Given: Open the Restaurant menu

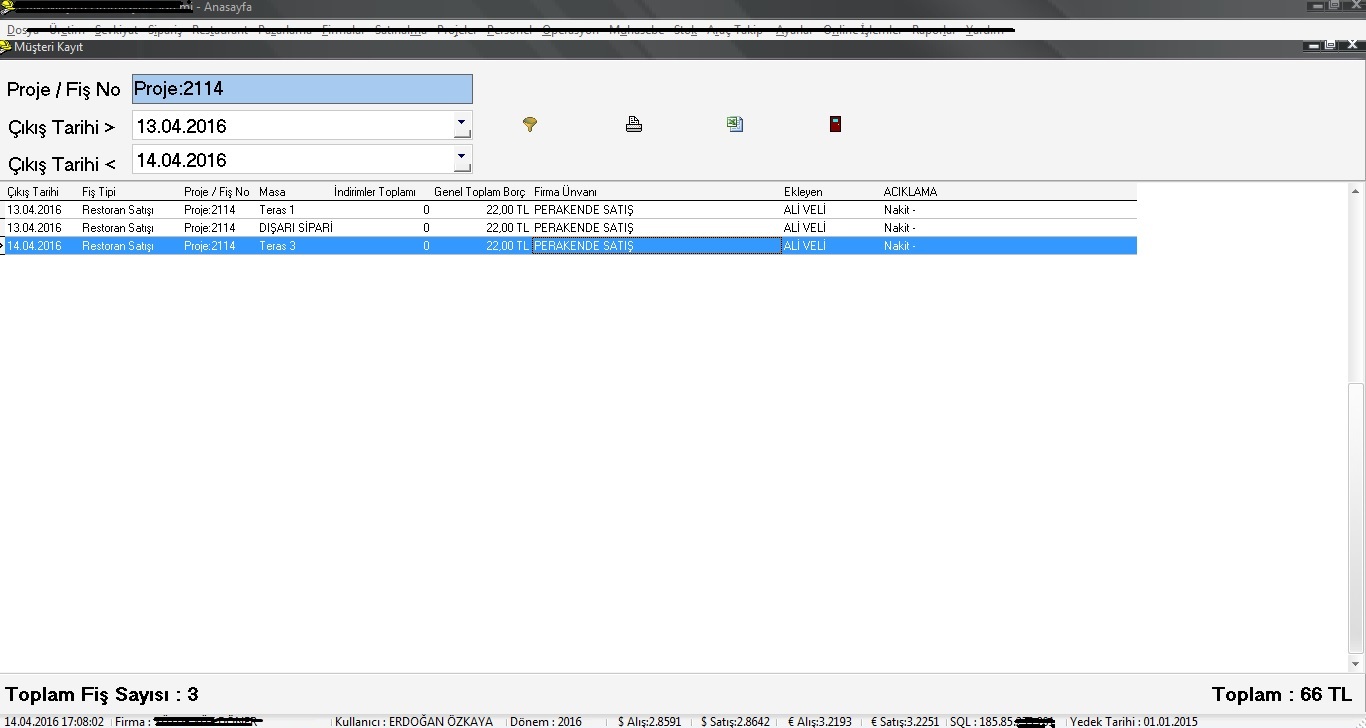Looking at the screenshot, I should tap(219, 30).
